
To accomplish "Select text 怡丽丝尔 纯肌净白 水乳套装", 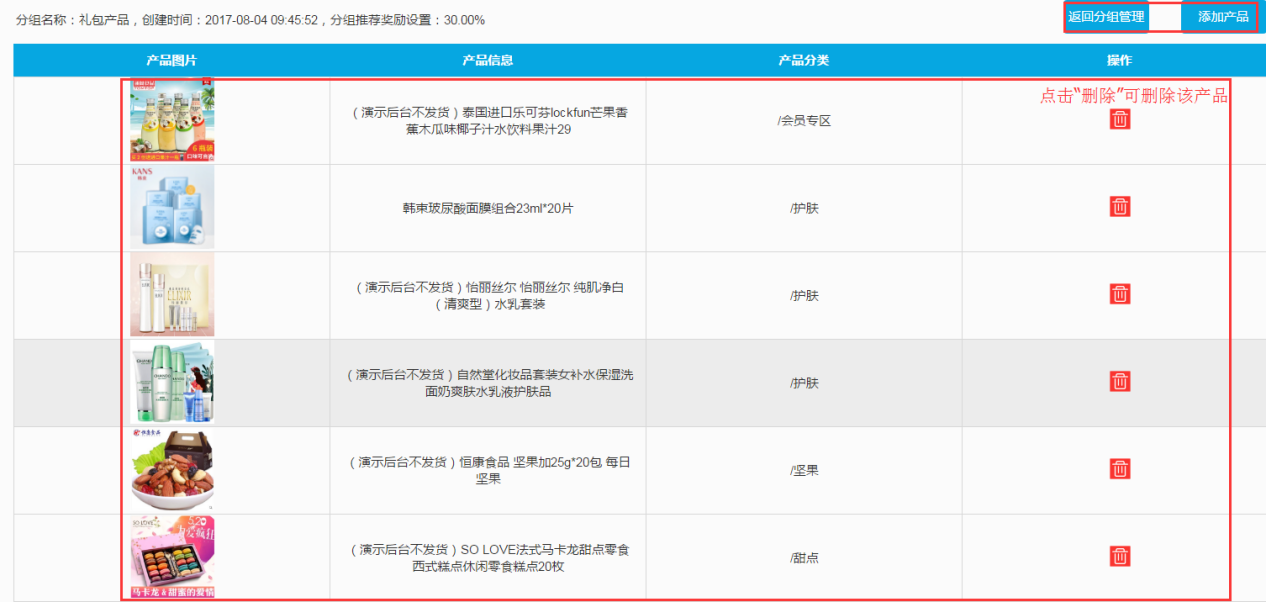I will coord(488,295).
